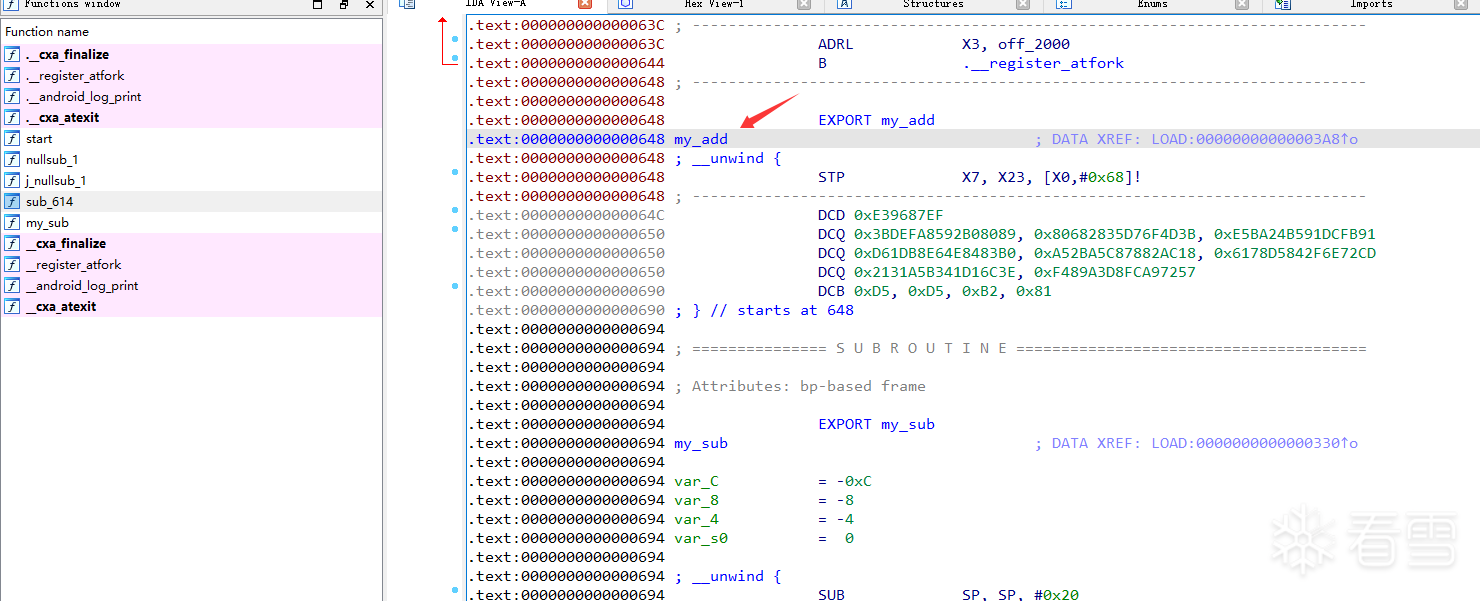
Task: Switch to the Enums tab
Action: coord(1152,4)
